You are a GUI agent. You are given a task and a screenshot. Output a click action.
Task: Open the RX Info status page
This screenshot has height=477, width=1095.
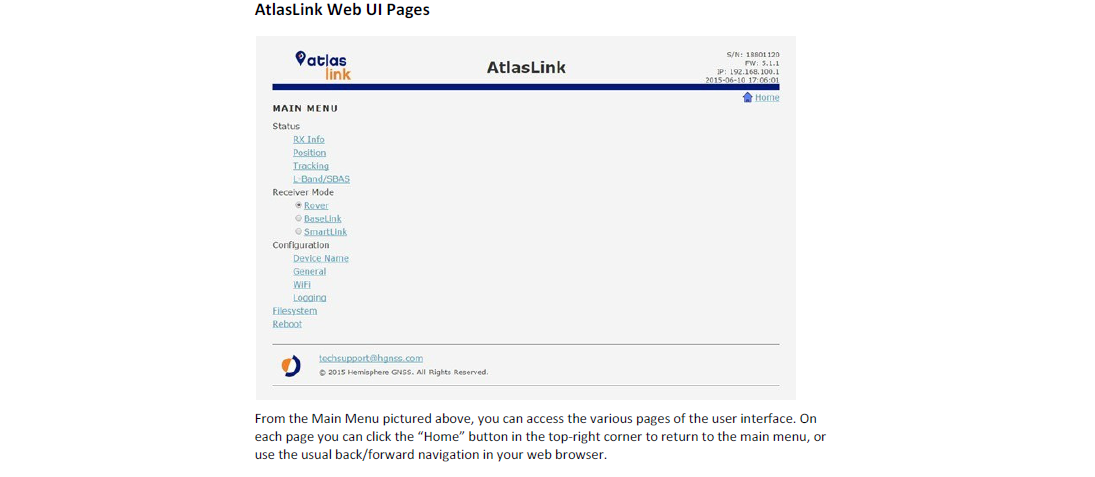(308, 140)
